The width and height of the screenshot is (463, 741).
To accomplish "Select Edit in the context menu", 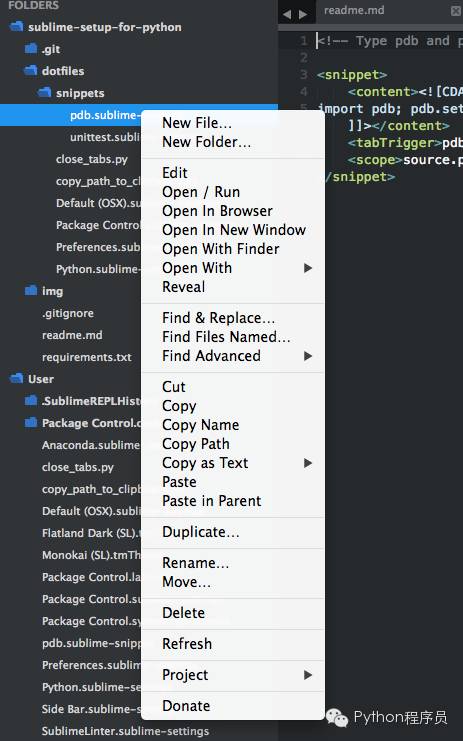I will click(175, 173).
